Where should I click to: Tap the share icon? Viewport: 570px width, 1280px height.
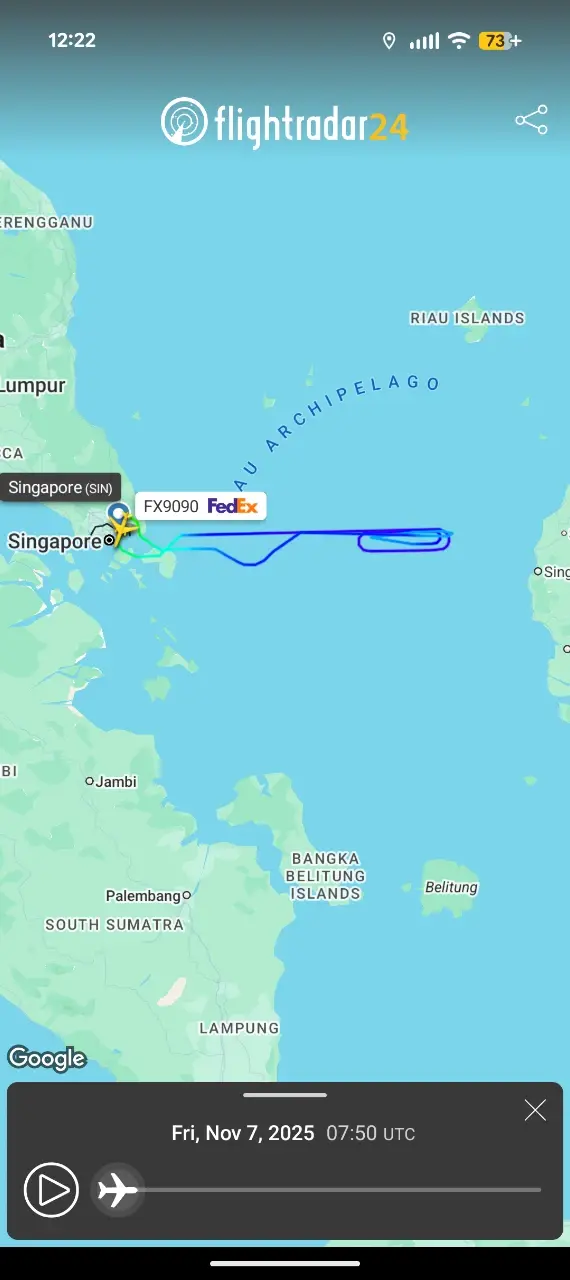pos(531,120)
